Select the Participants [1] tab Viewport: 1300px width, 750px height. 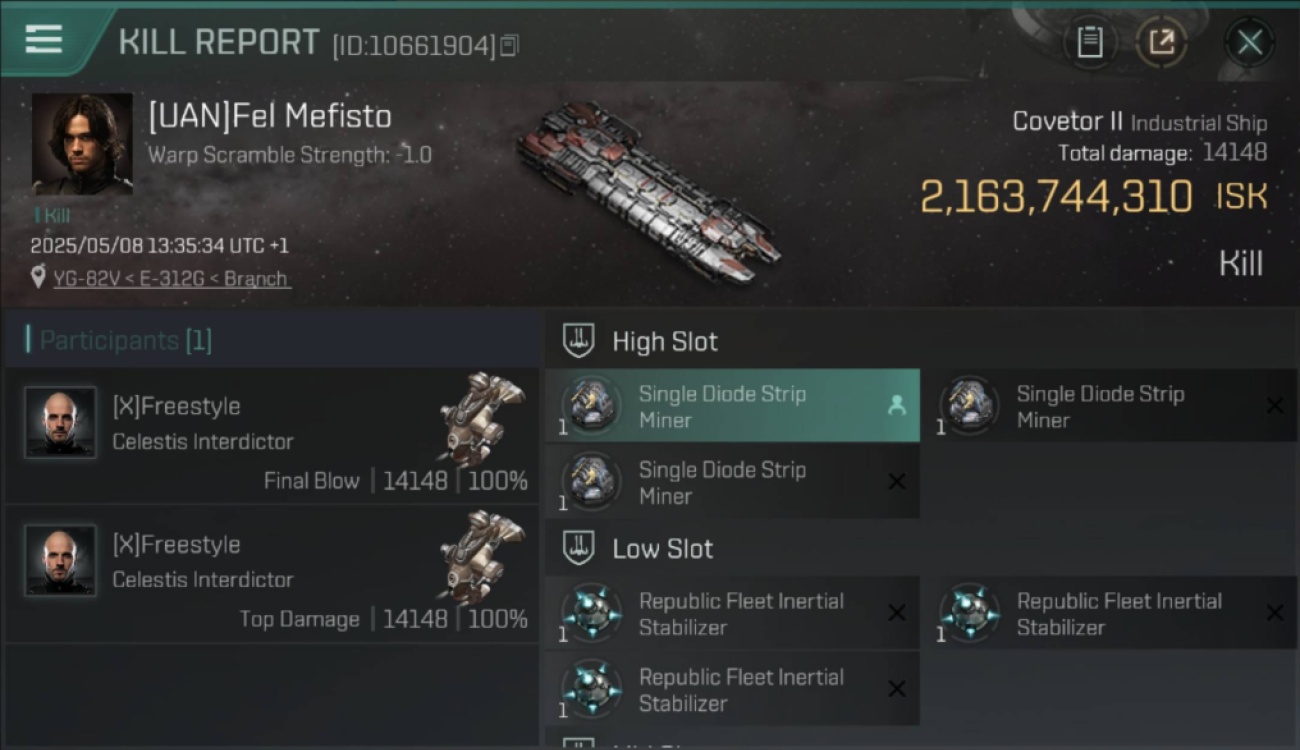[125, 340]
